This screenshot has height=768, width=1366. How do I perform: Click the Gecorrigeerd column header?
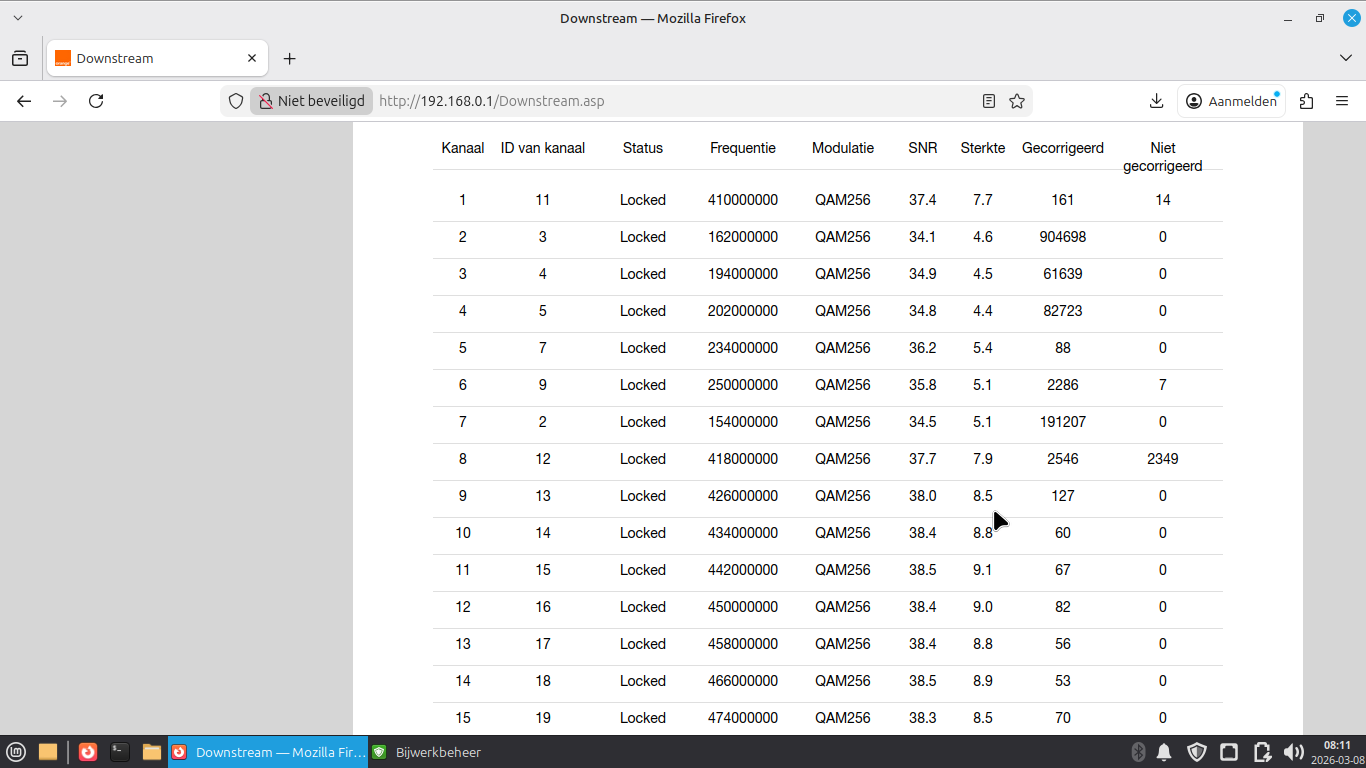pyautogui.click(x=1063, y=148)
